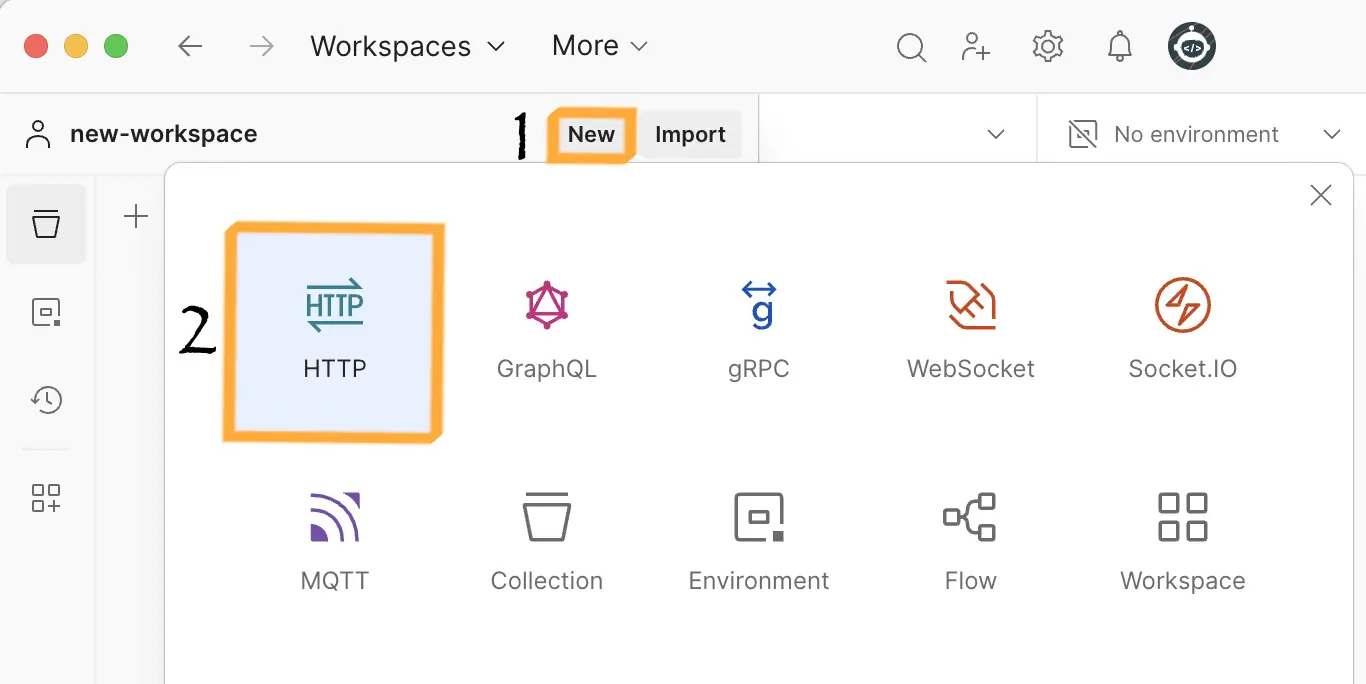Screen dimensions: 1366x684
Task: Open History in the sidebar
Action: 46,400
